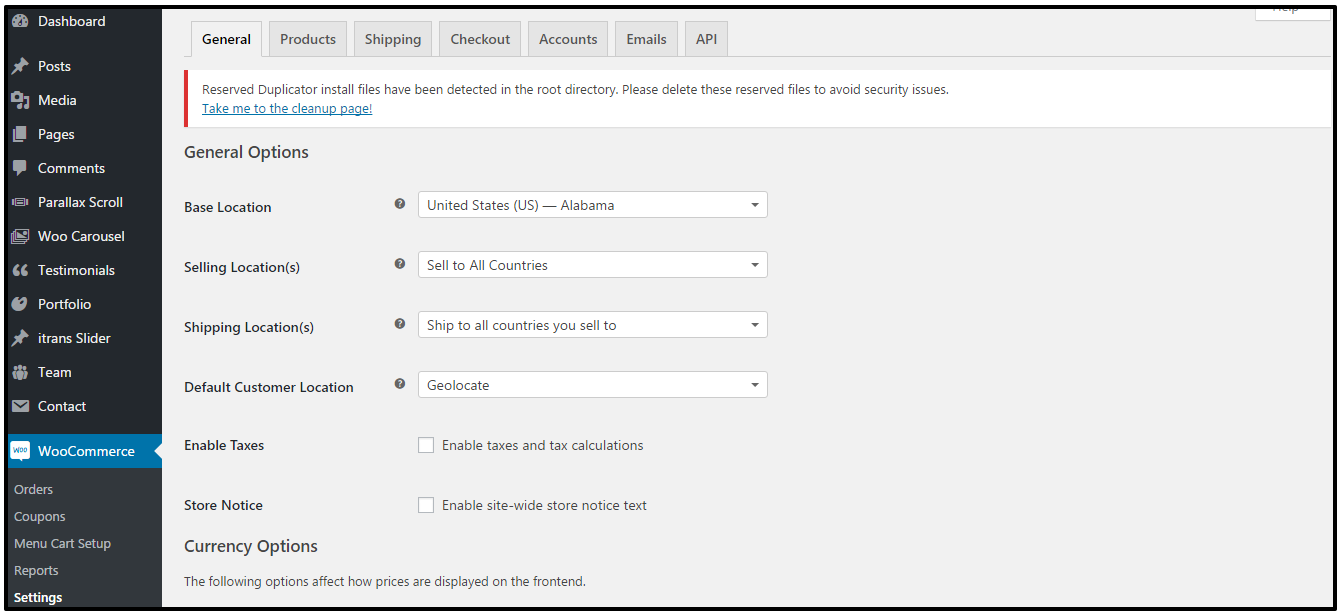Click the Portfolio icon in sidebar
The image size is (1342, 615).
coord(20,304)
